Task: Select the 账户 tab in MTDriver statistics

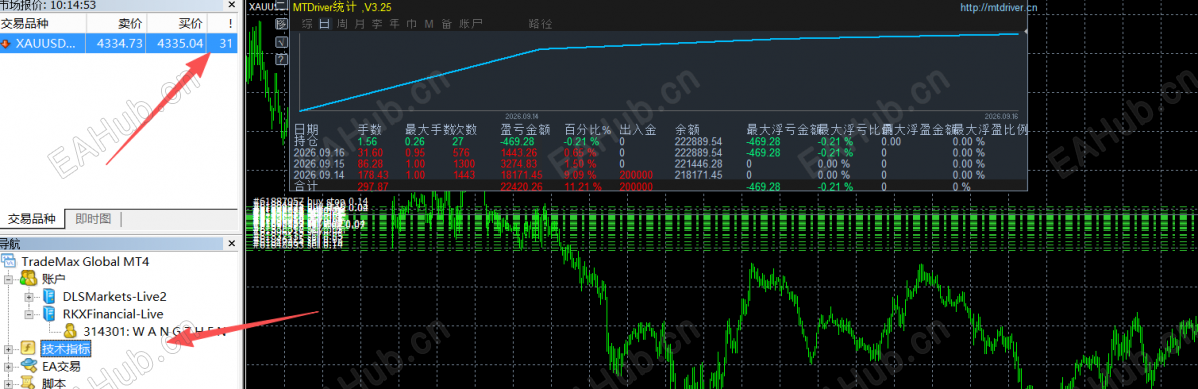Action: coord(471,24)
